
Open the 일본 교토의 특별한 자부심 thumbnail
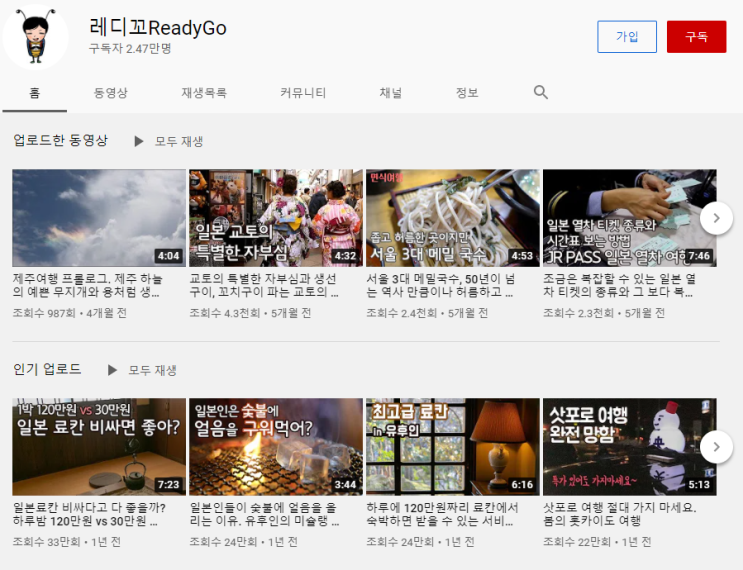point(276,218)
